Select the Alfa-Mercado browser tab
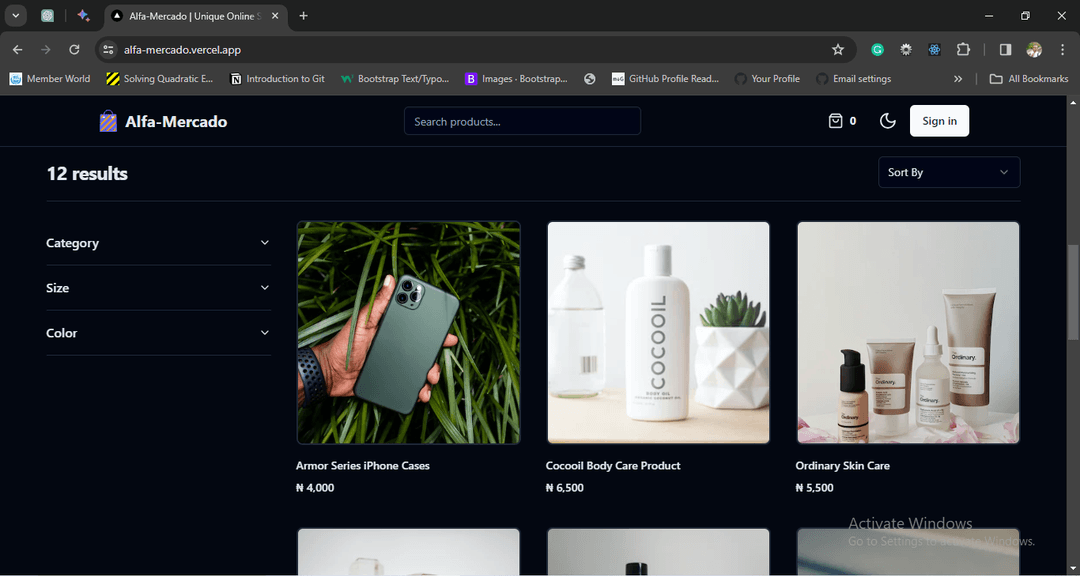This screenshot has height=576, width=1080. 196,16
